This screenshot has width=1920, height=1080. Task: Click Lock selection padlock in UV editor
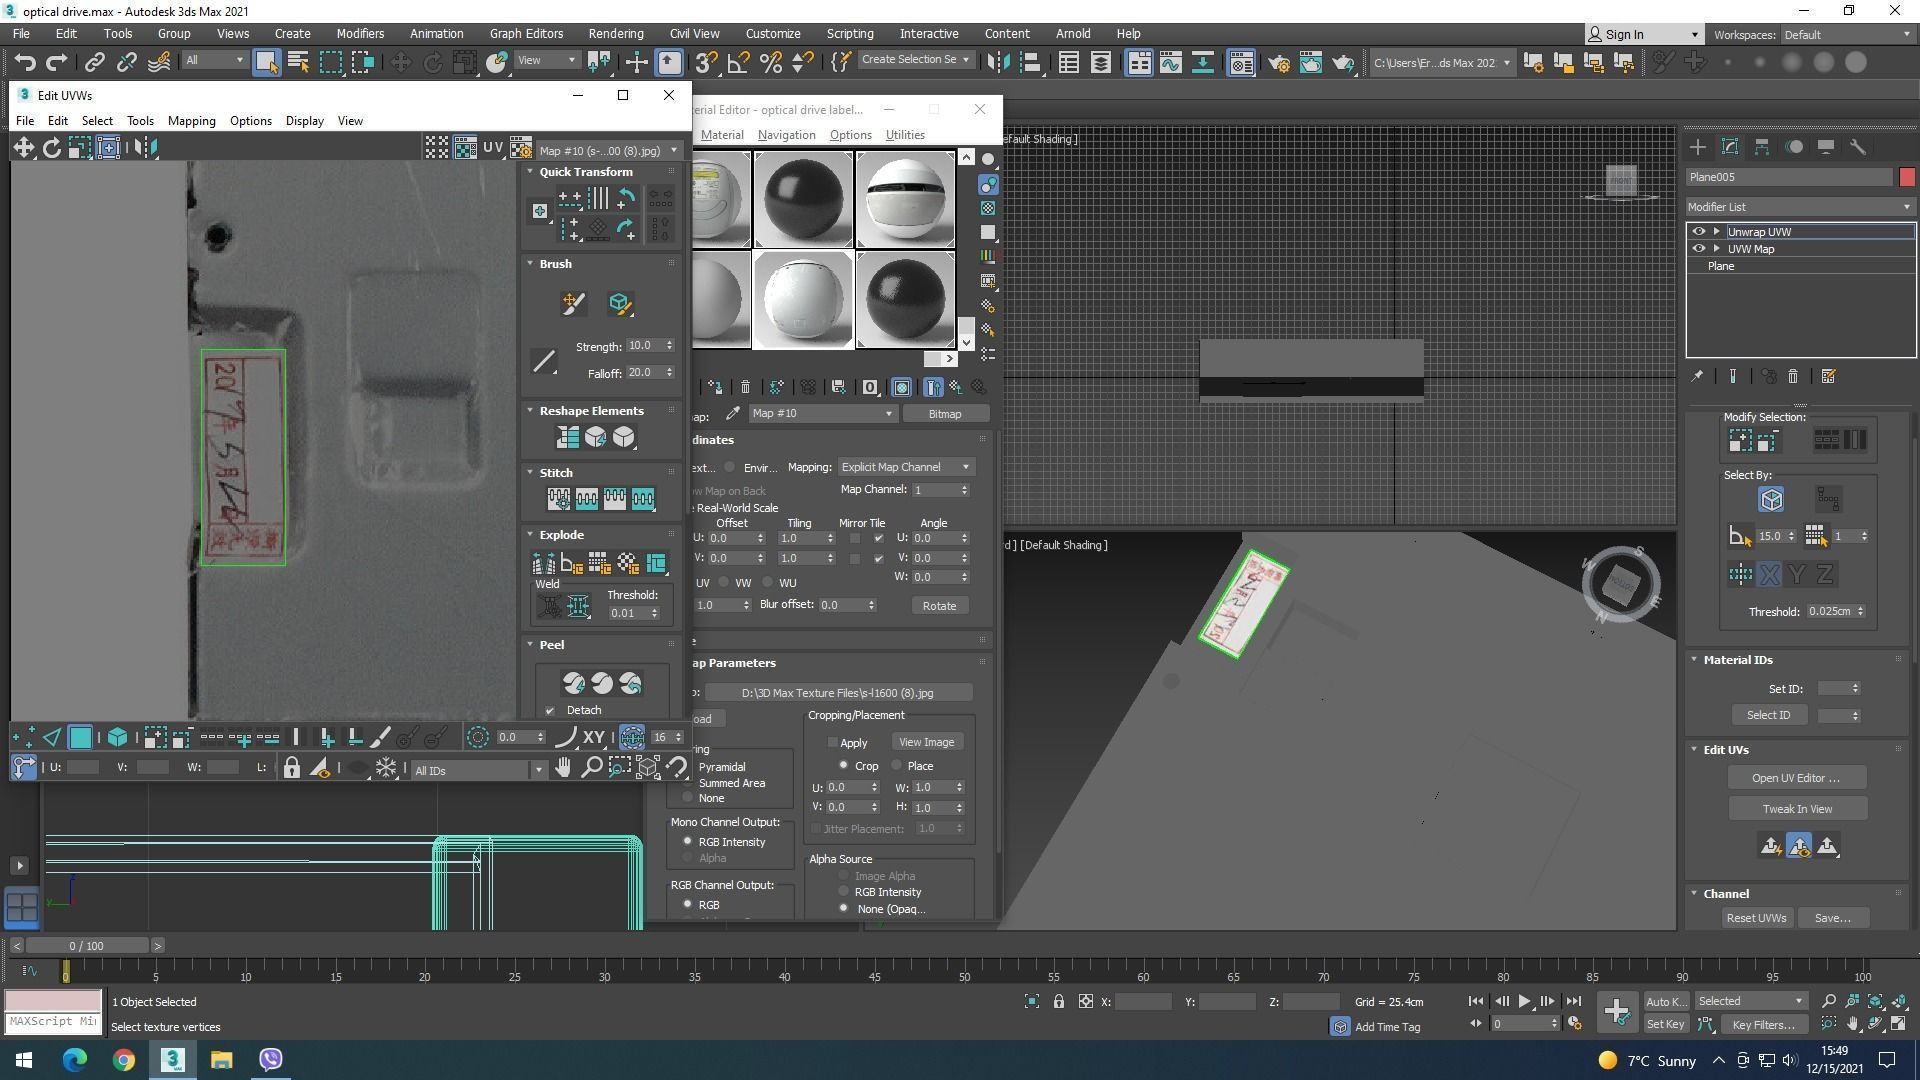291,768
